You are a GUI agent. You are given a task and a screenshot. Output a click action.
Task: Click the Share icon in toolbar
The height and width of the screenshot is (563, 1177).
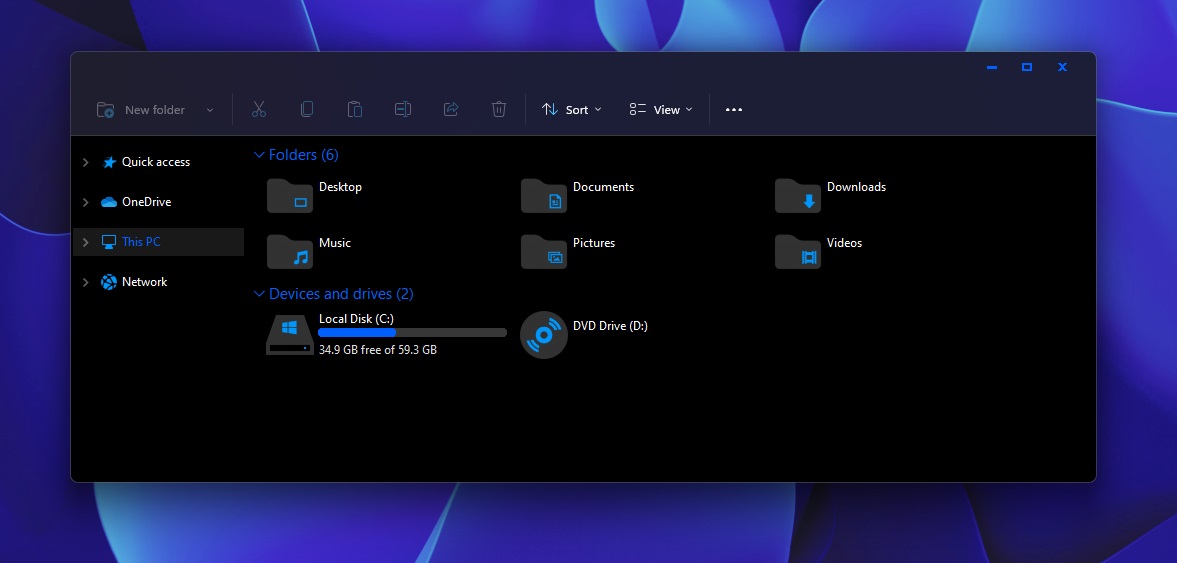[451, 110]
